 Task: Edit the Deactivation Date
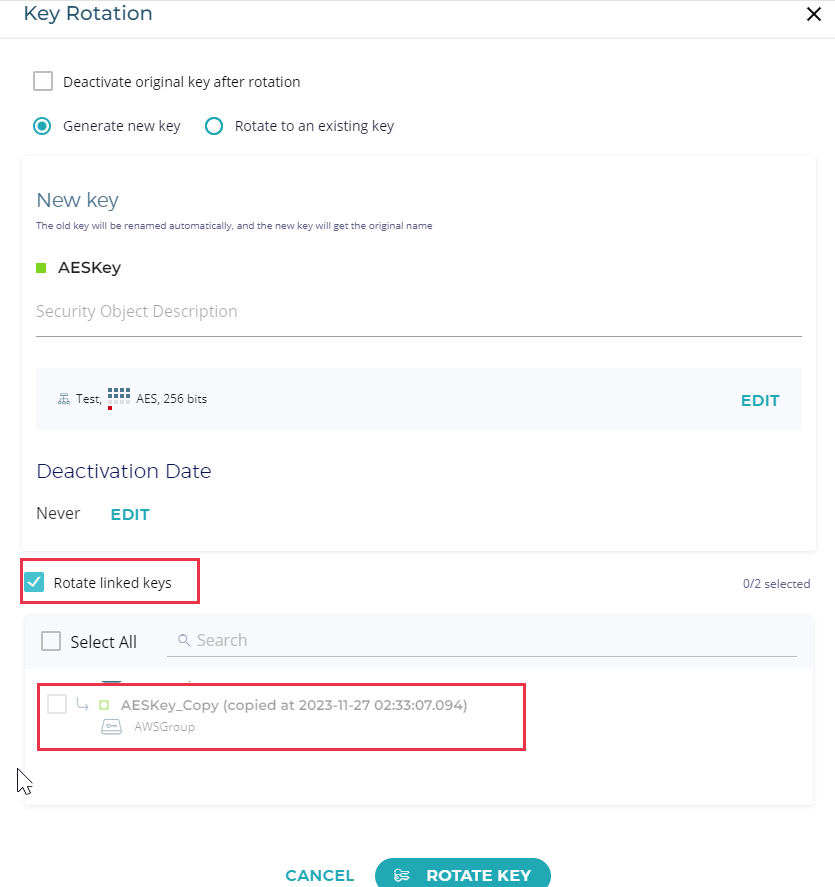tap(130, 514)
